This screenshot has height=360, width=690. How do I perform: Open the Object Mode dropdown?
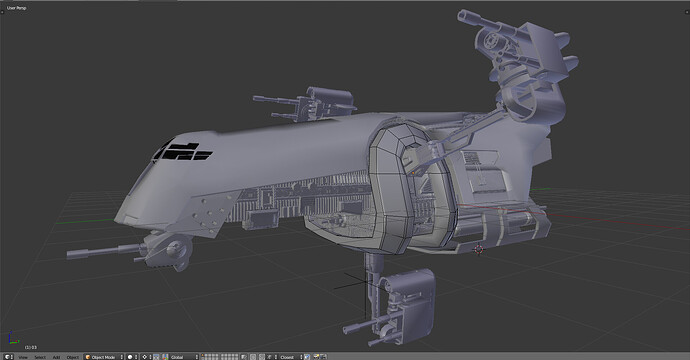pos(104,357)
